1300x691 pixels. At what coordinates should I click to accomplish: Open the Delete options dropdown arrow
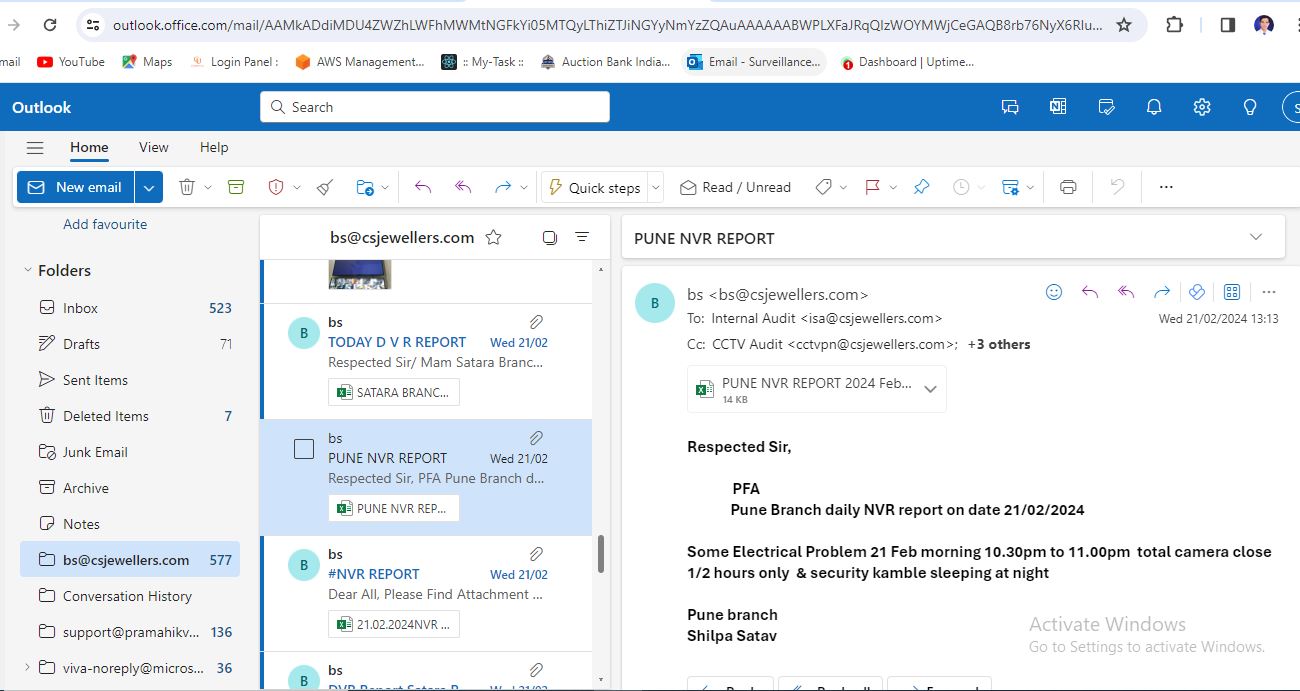[208, 187]
